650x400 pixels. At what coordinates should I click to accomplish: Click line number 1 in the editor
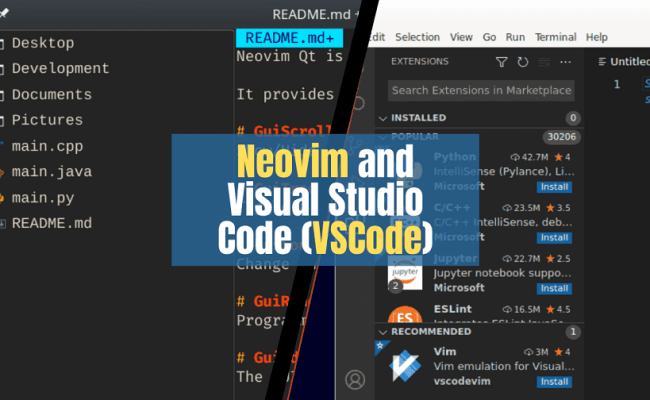[617, 85]
